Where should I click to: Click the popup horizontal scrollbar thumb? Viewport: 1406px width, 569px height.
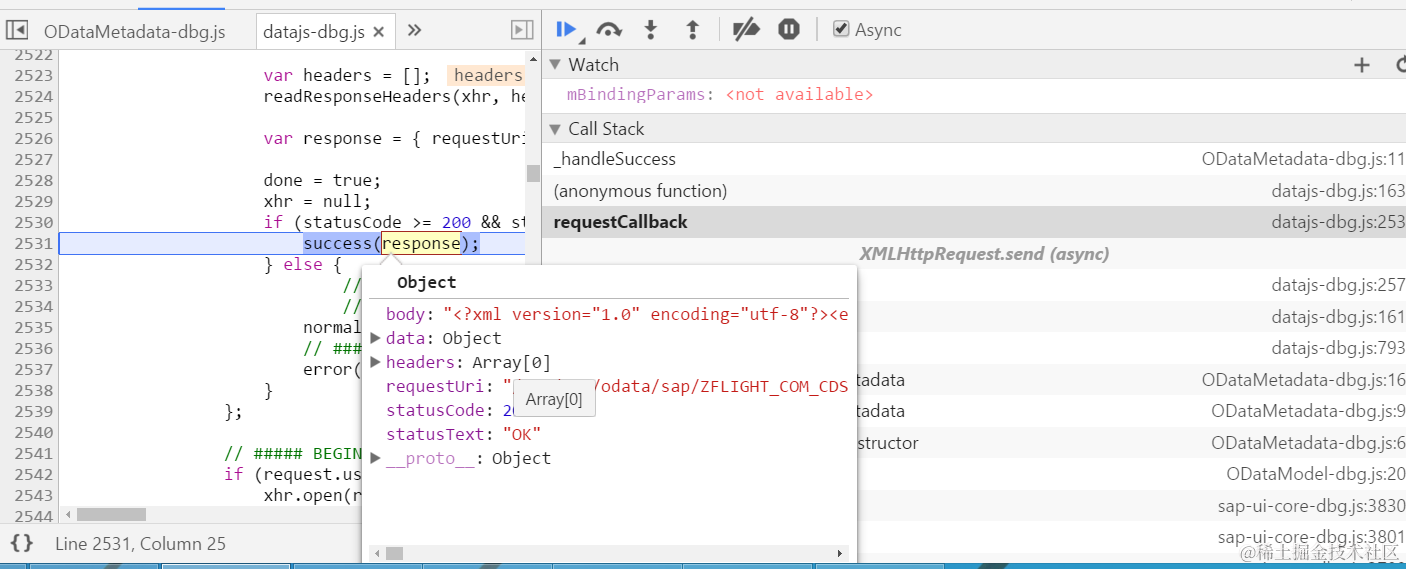pos(394,553)
